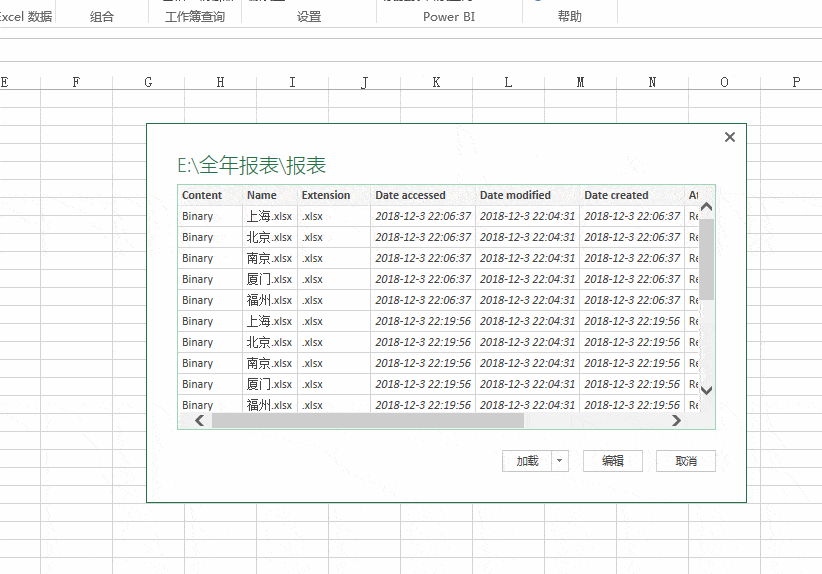Click first 厦门.xlsx file name

[269, 279]
